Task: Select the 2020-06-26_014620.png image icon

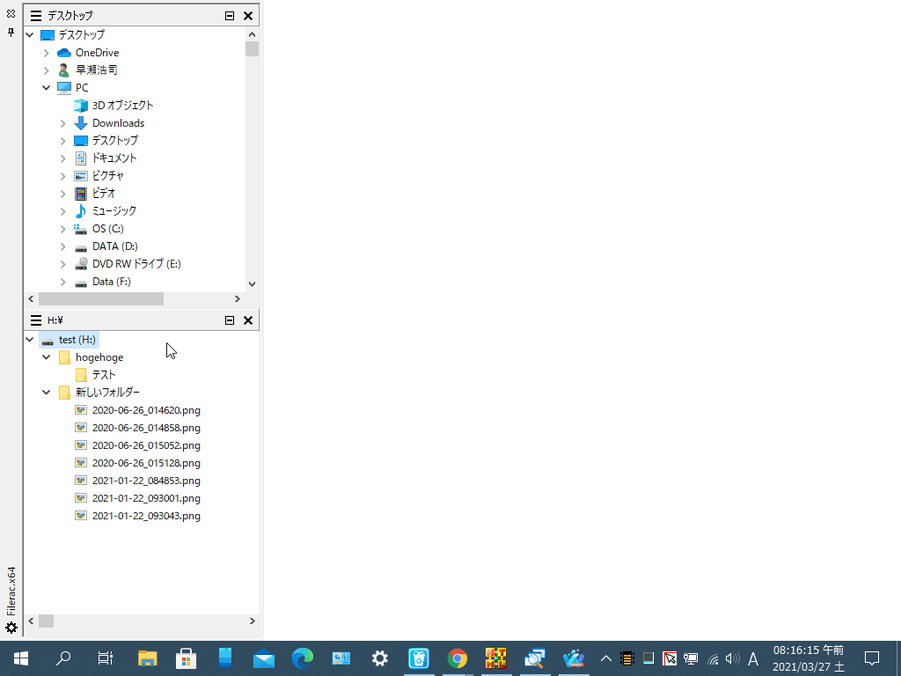Action: [x=81, y=410]
